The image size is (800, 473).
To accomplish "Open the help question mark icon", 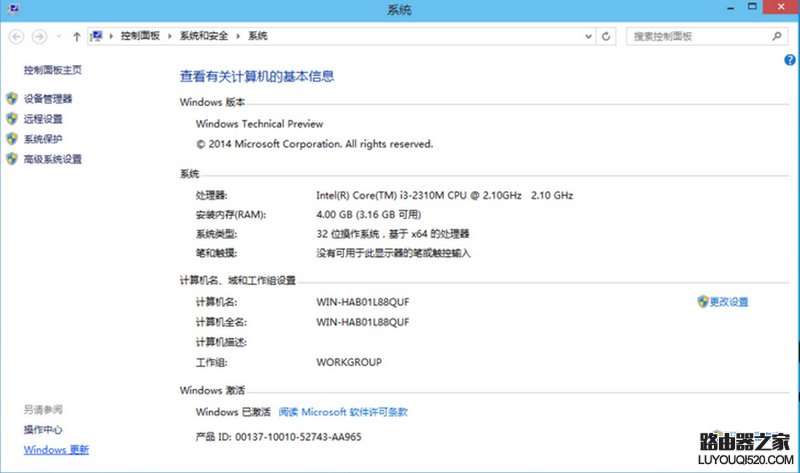I will pyautogui.click(x=790, y=60).
